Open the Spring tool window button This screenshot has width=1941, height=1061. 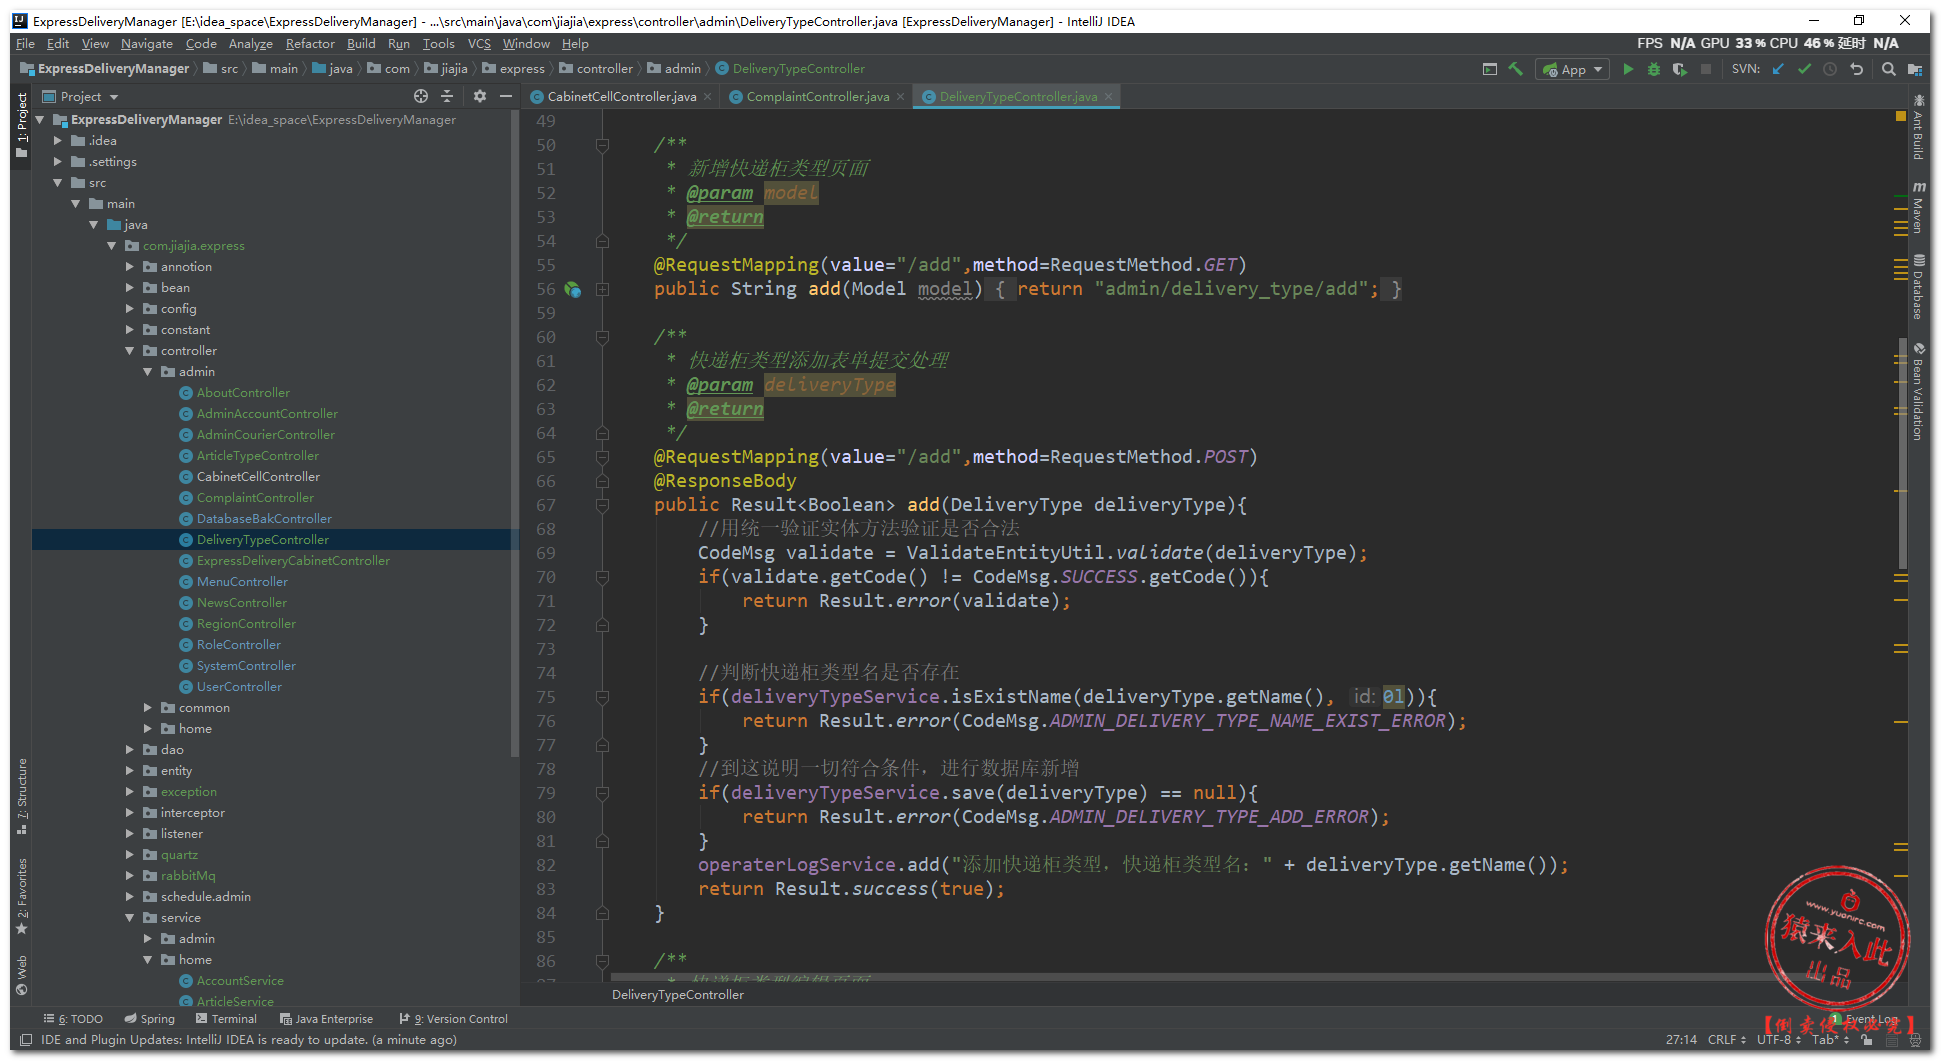(x=149, y=1019)
